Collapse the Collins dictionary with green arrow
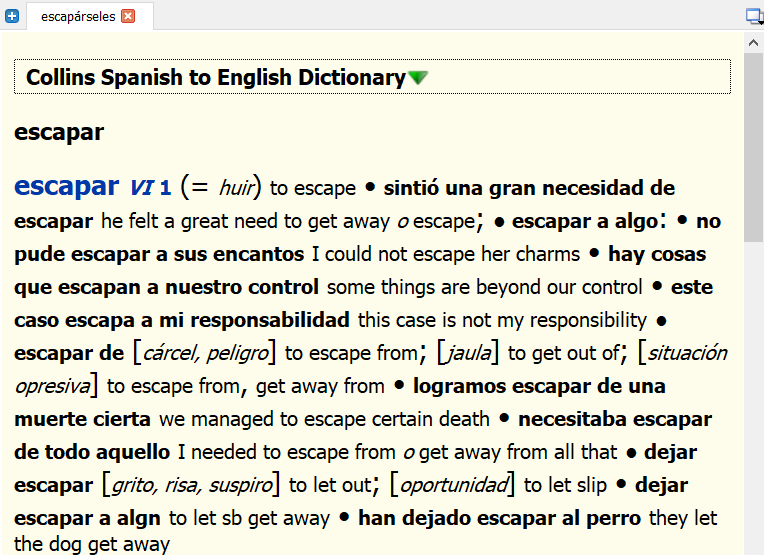The width and height of the screenshot is (764, 555). click(418, 78)
